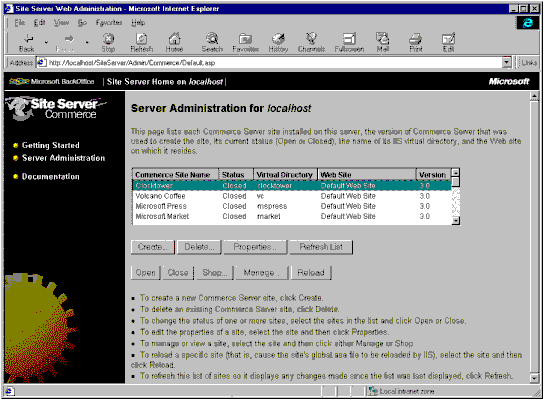Open the Mail toolbar icon
Viewport: 544px width, 402px height.
coord(383,42)
